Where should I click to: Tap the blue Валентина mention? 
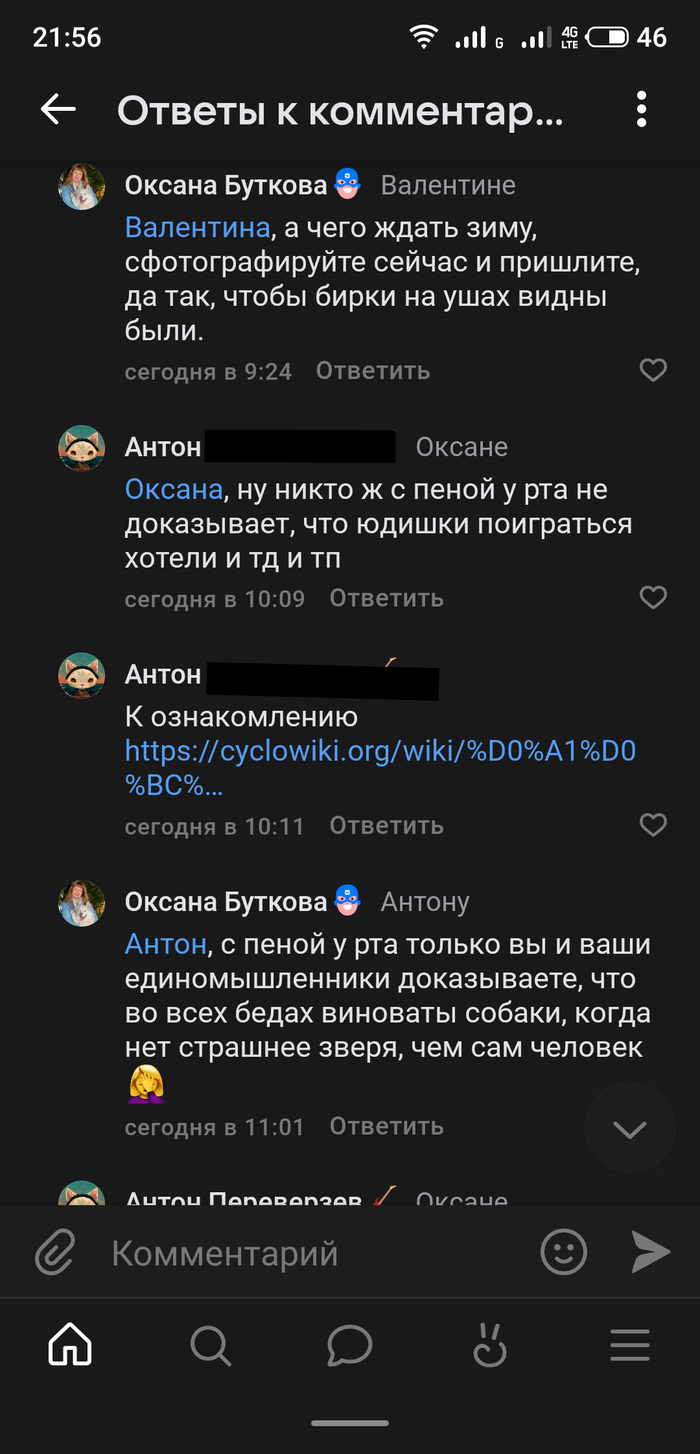pyautogui.click(x=197, y=227)
